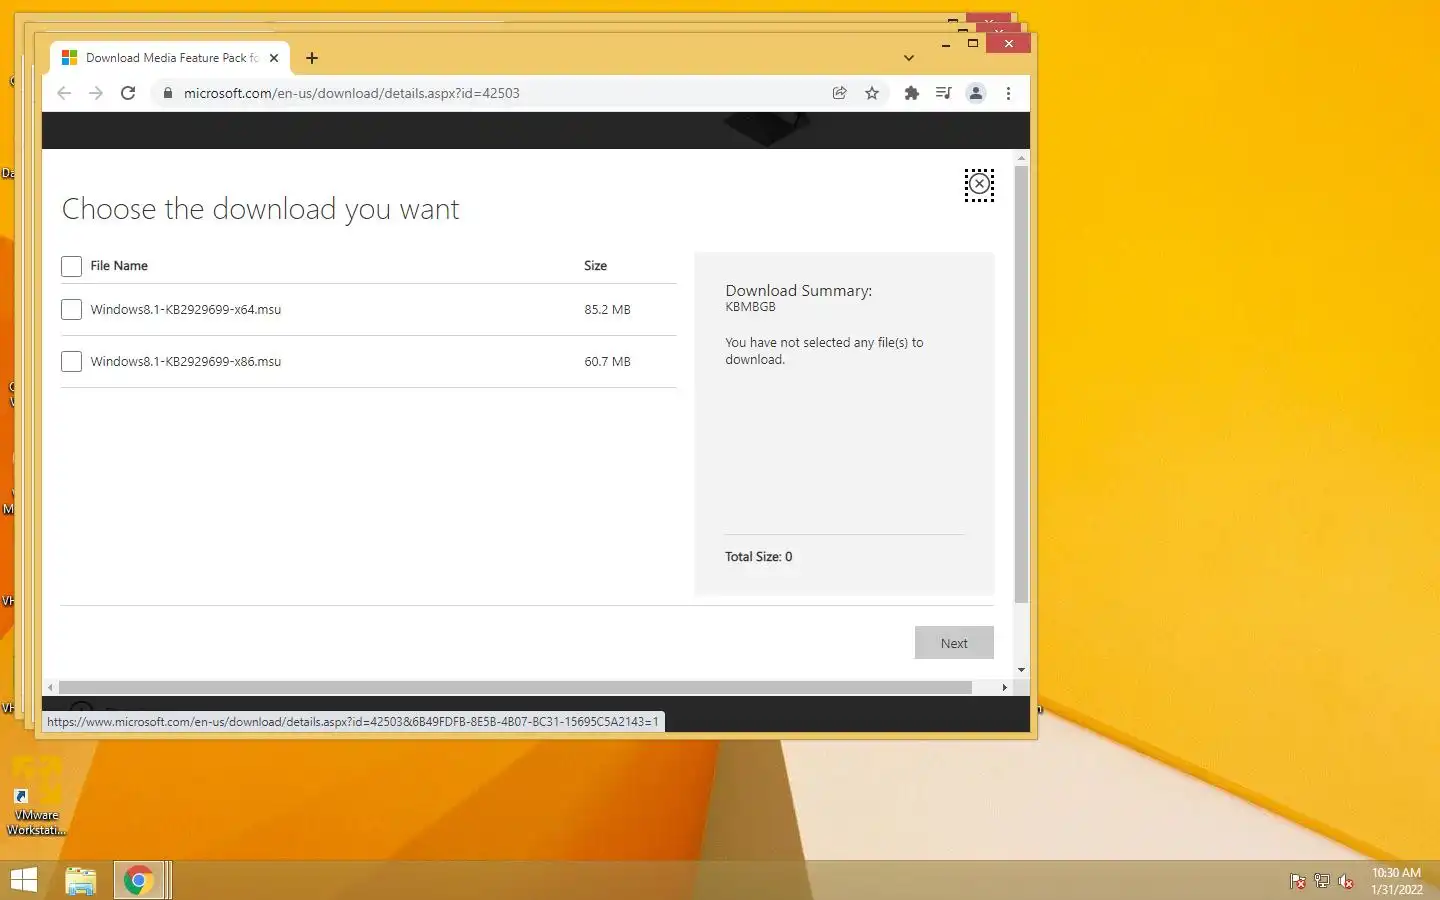Viewport: 1440px width, 900px height.
Task: Open the Chrome profile avatar
Action: point(976,93)
